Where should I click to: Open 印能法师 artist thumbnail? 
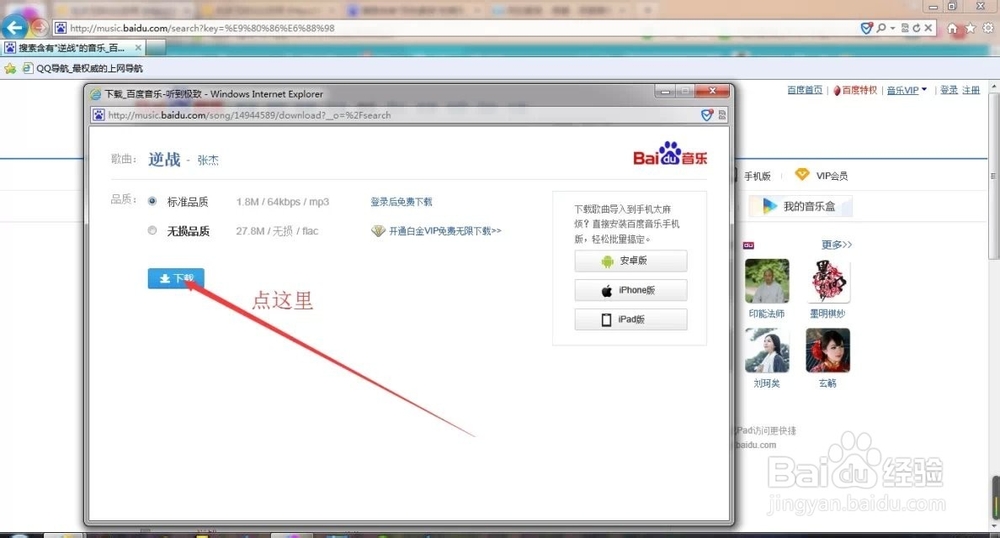coord(767,281)
